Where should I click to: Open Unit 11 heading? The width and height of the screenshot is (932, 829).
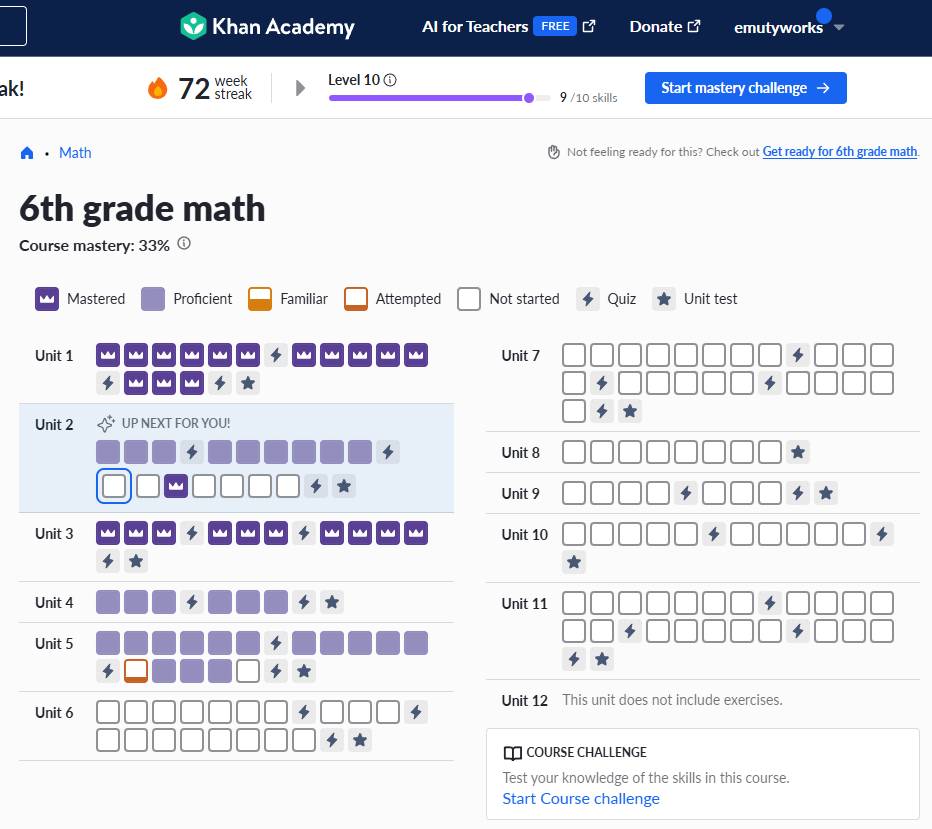pyautogui.click(x=524, y=604)
